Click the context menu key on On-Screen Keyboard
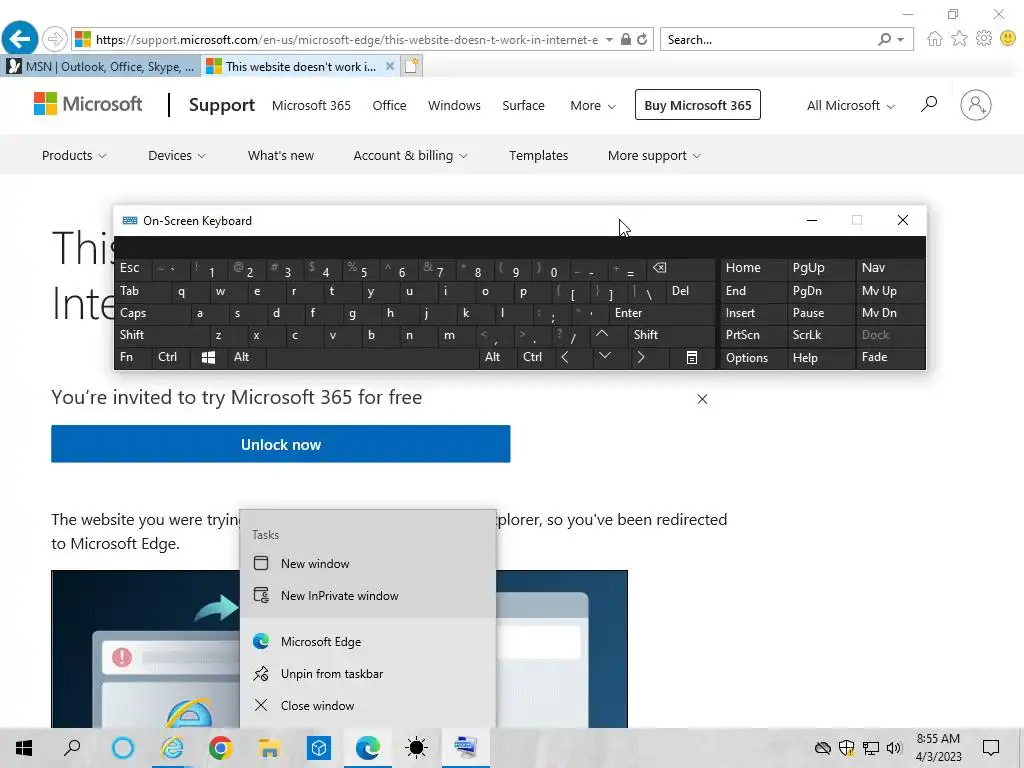 [x=692, y=357]
